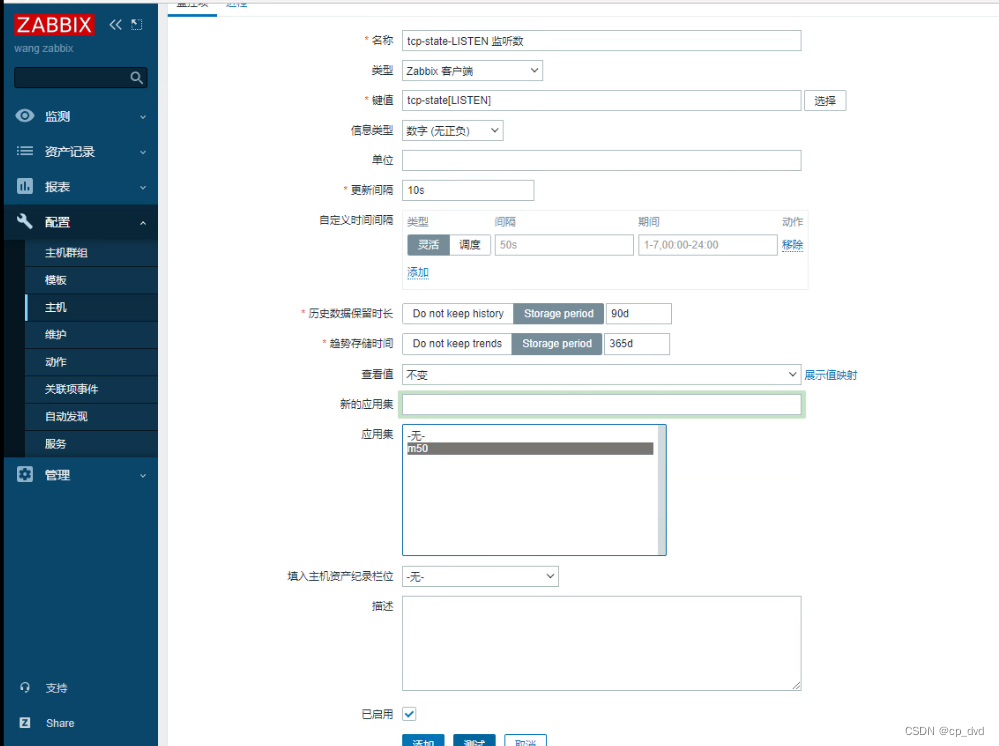
Task: Click the scrollbar of the 应用集 list
Action: tap(662, 490)
